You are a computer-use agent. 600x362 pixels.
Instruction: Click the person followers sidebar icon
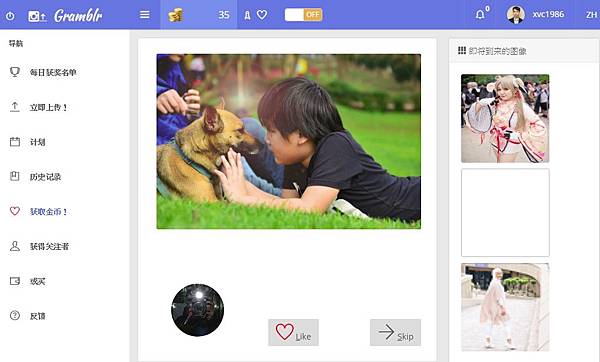point(15,246)
